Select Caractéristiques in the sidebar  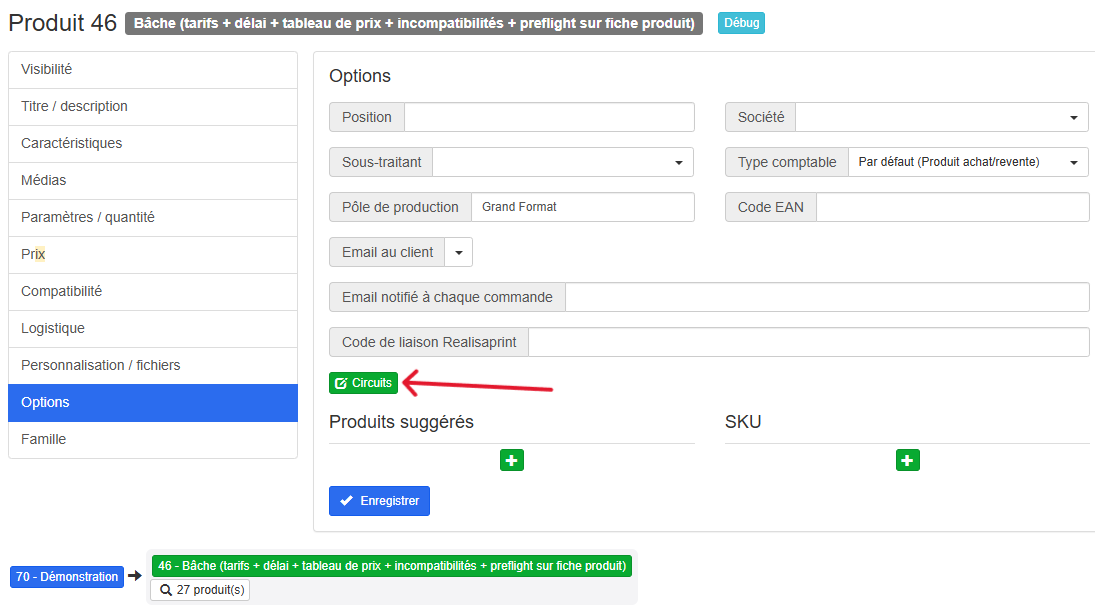tap(153, 144)
